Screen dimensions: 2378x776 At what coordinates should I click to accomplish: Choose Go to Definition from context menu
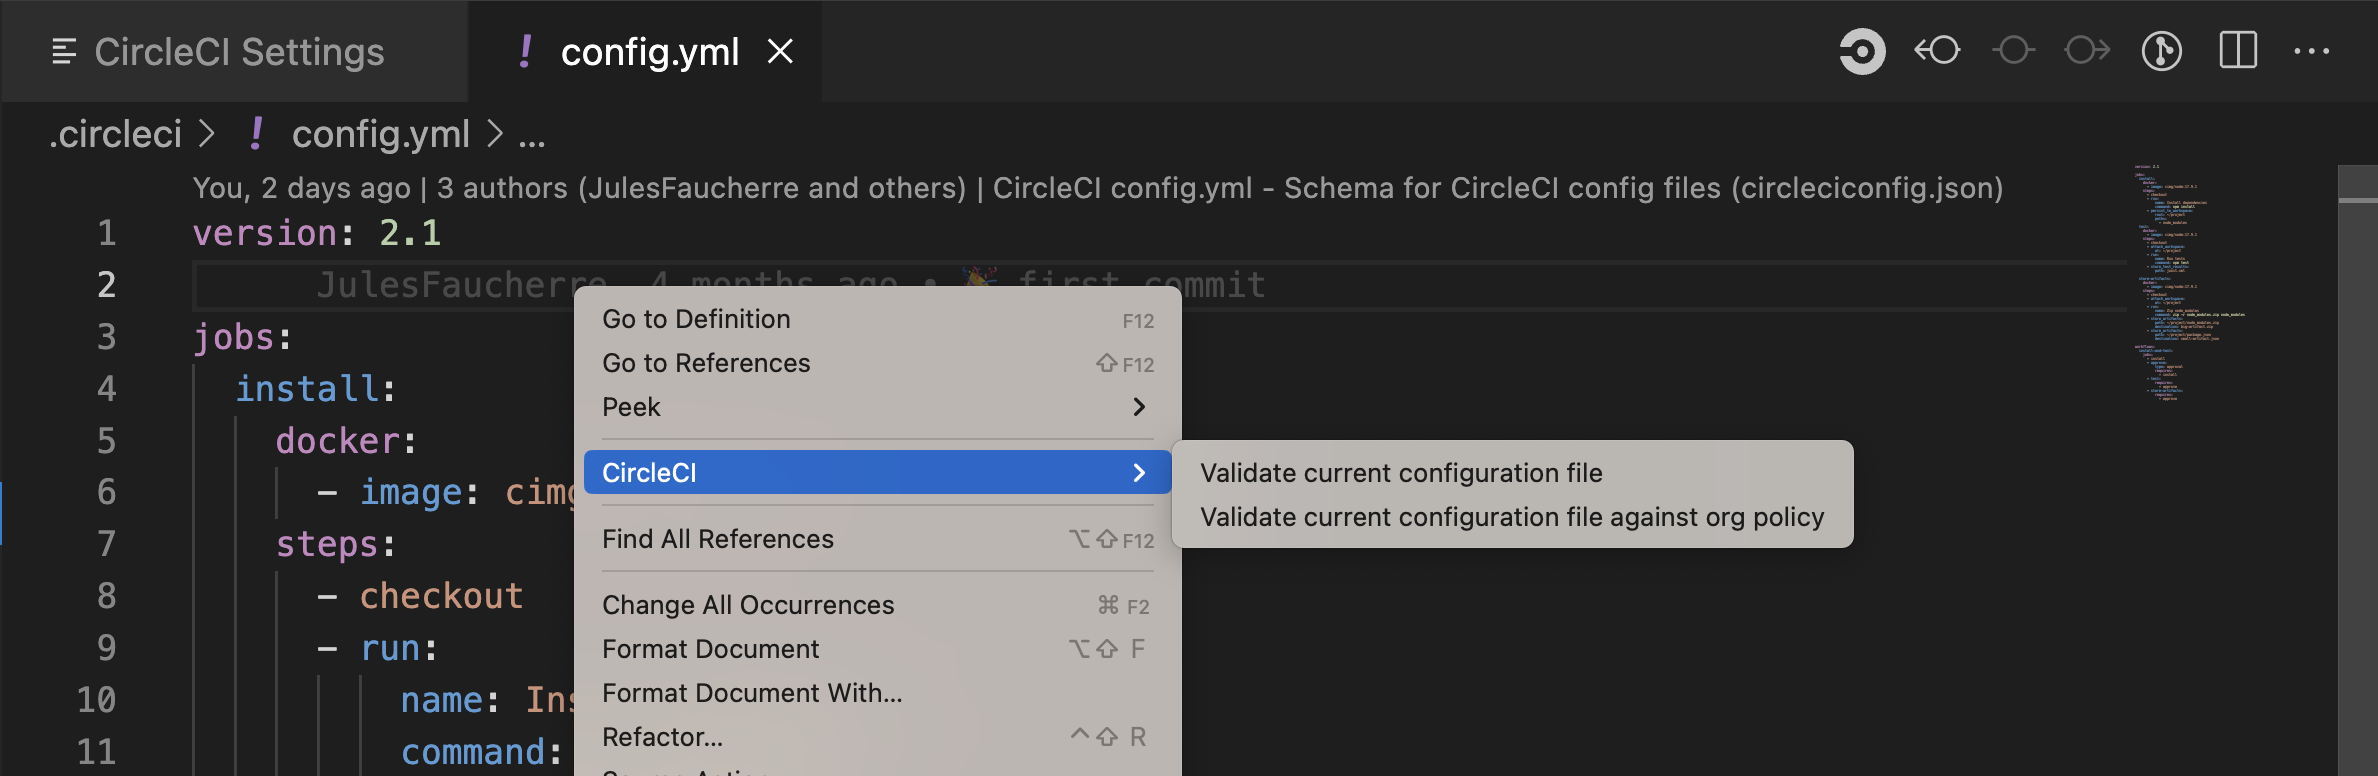pos(877,319)
